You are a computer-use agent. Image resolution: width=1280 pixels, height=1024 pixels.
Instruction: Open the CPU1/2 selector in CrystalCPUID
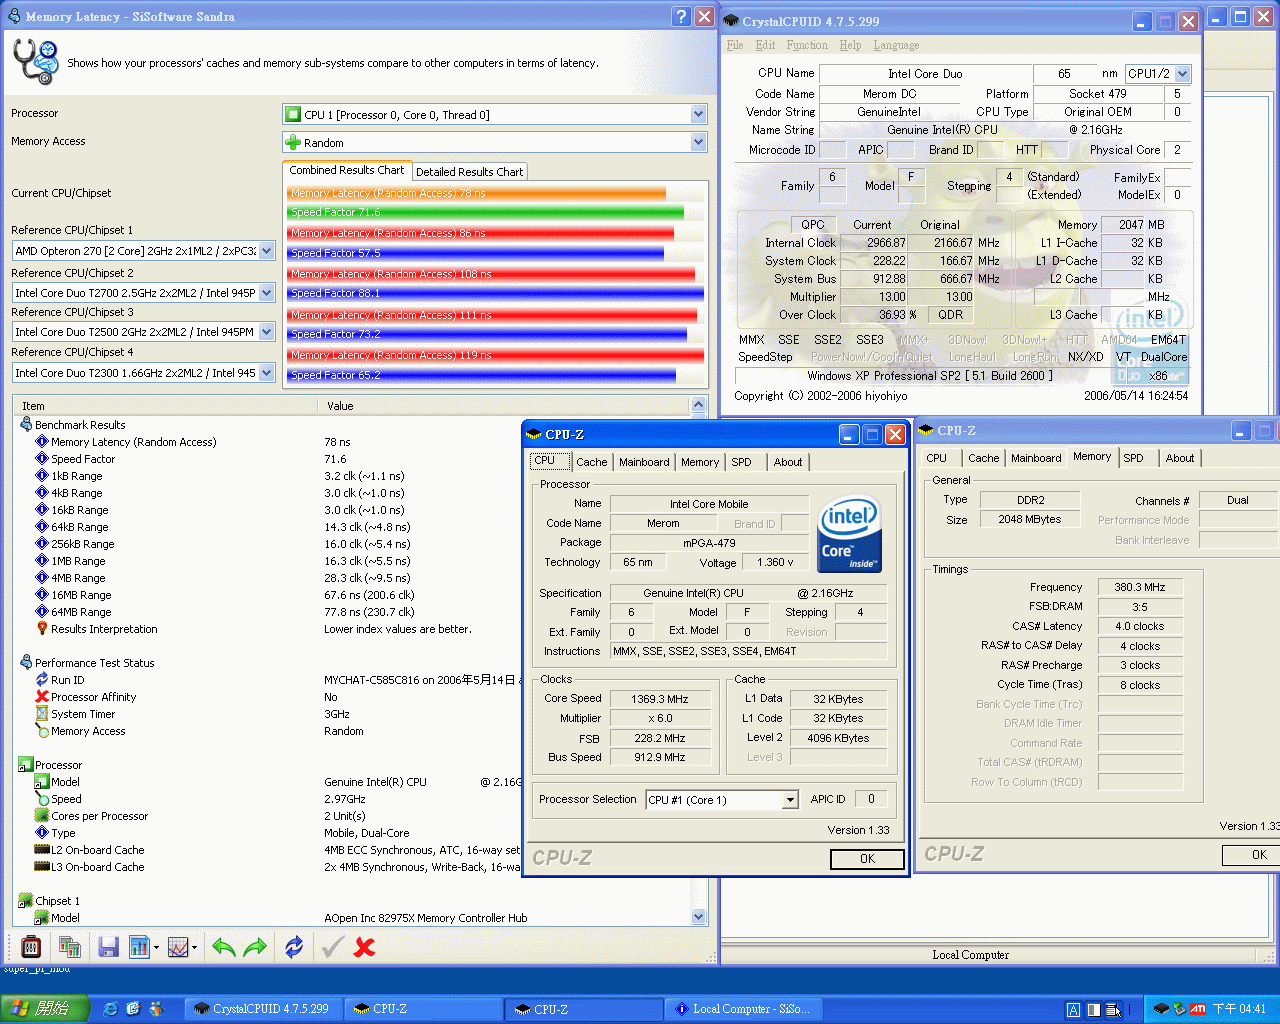1183,73
